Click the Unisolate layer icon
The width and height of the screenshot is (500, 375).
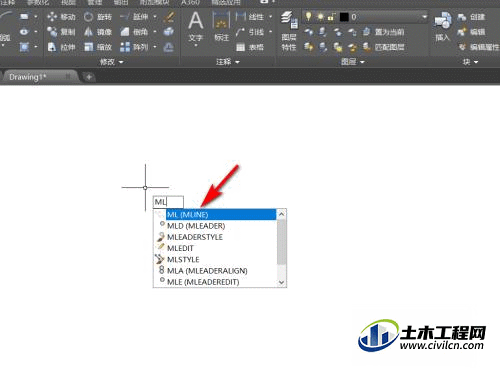pyautogui.click(x=323, y=47)
